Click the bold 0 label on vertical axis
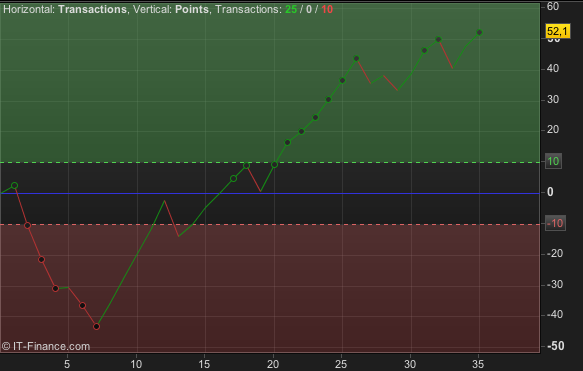Screen dimensions: 583x371 (x=550, y=192)
